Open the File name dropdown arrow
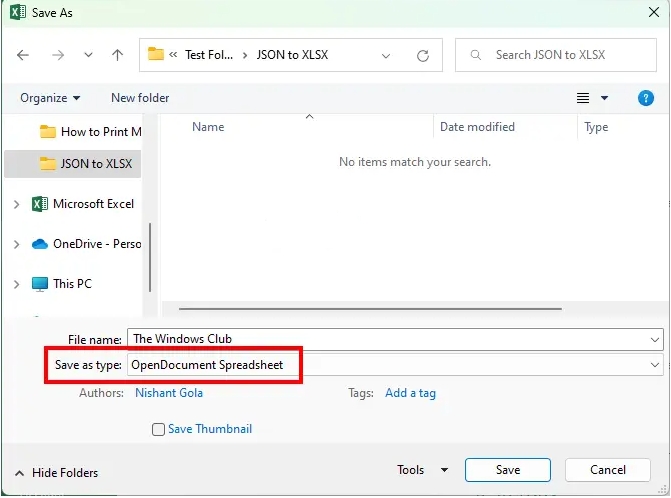The image size is (671, 498). point(654,340)
